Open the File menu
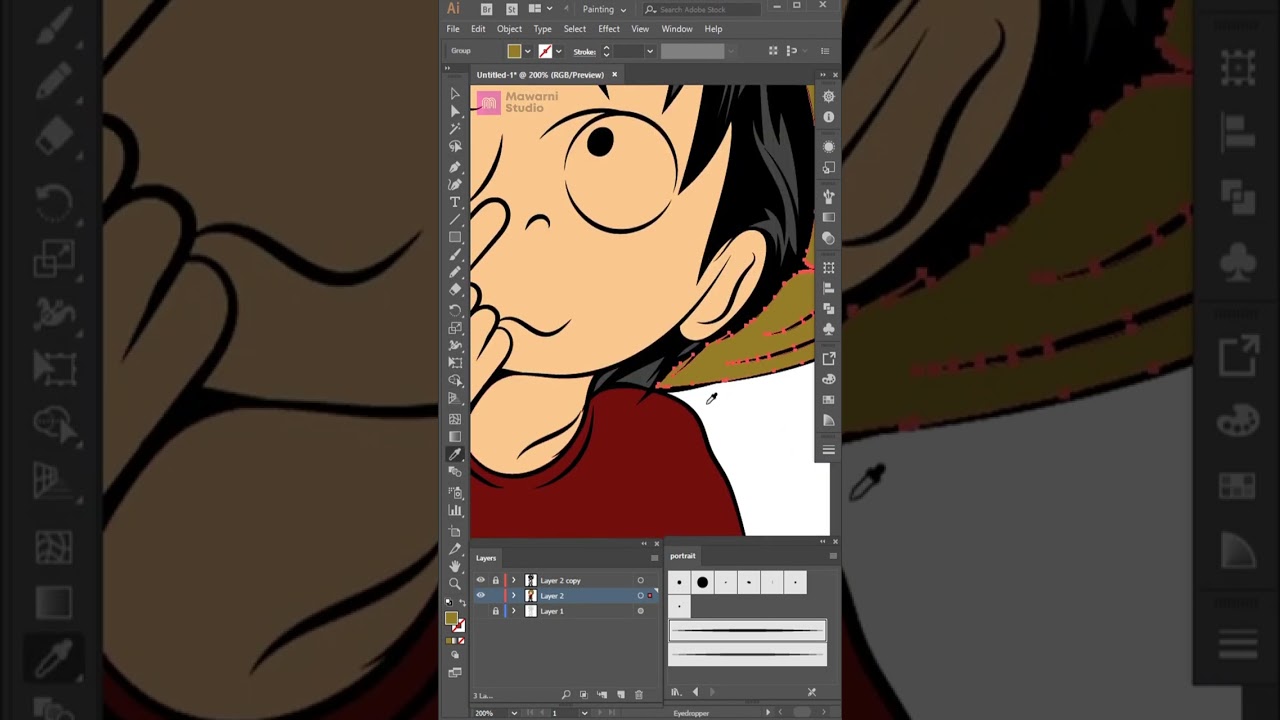Image resolution: width=1280 pixels, height=720 pixels. point(453,29)
